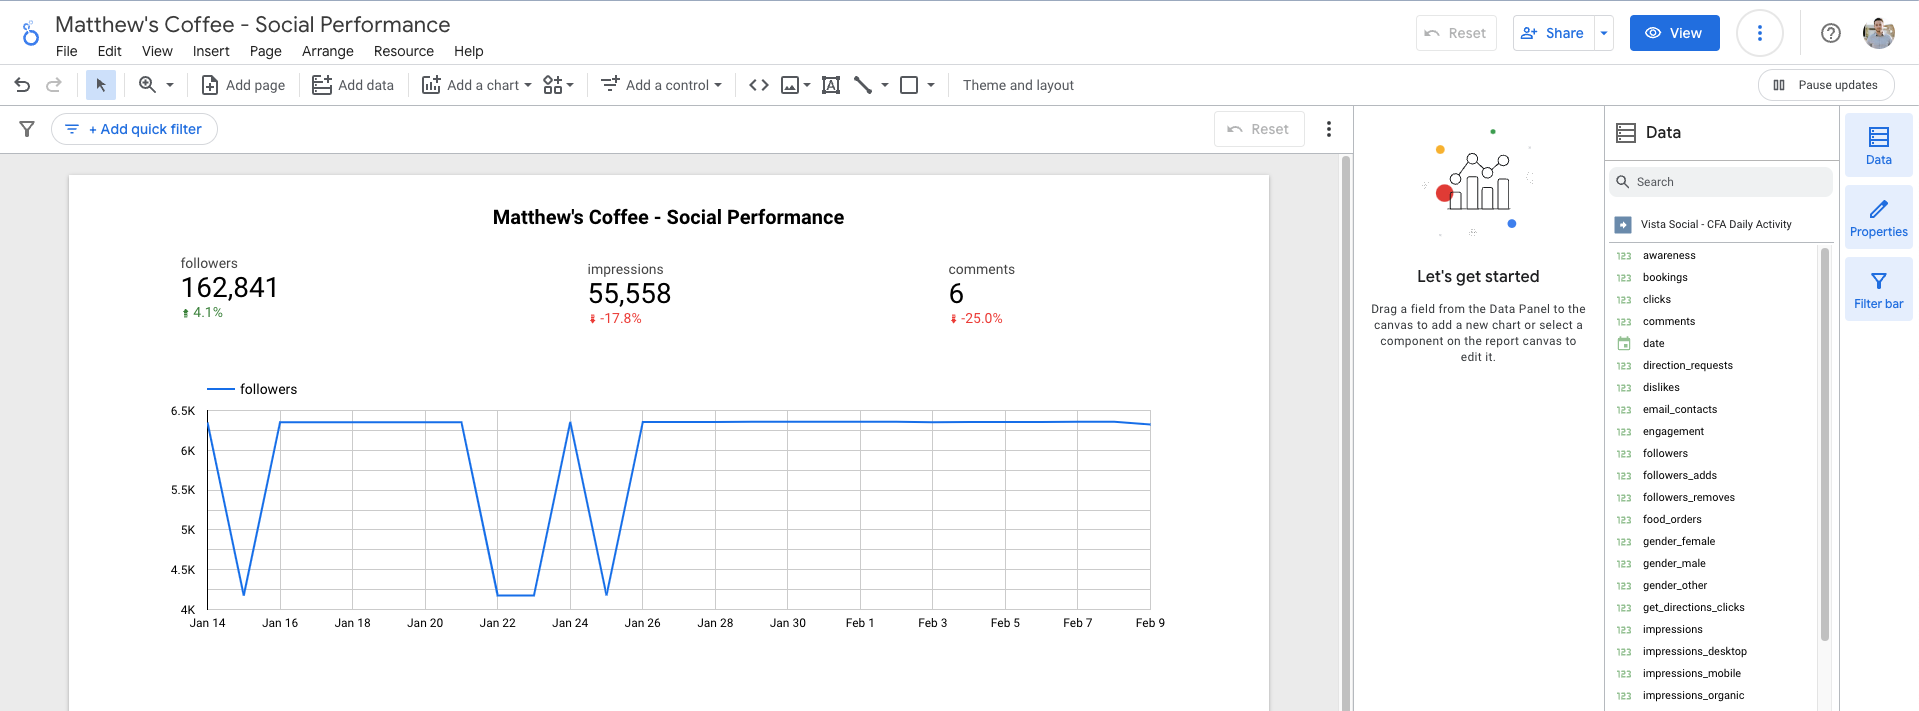Image resolution: width=1919 pixels, height=711 pixels.
Task: Select the impressions scorecard showing 55,558
Action: [629, 294]
